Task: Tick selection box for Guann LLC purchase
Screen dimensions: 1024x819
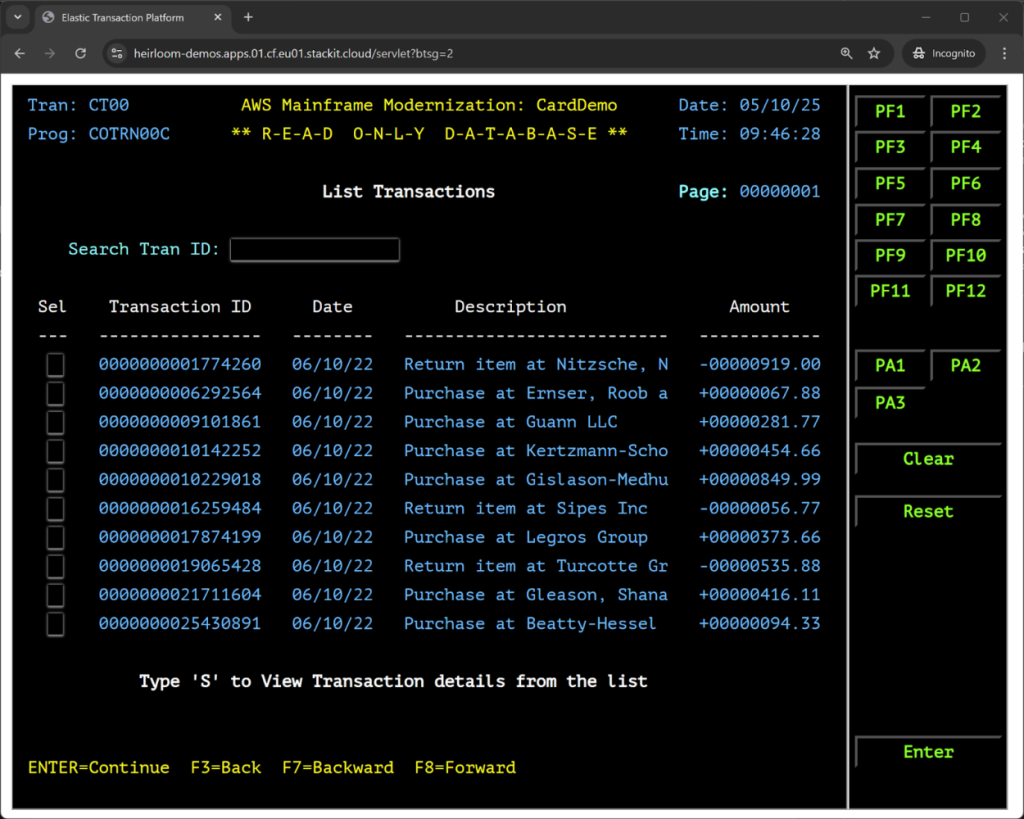Action: click(x=56, y=422)
